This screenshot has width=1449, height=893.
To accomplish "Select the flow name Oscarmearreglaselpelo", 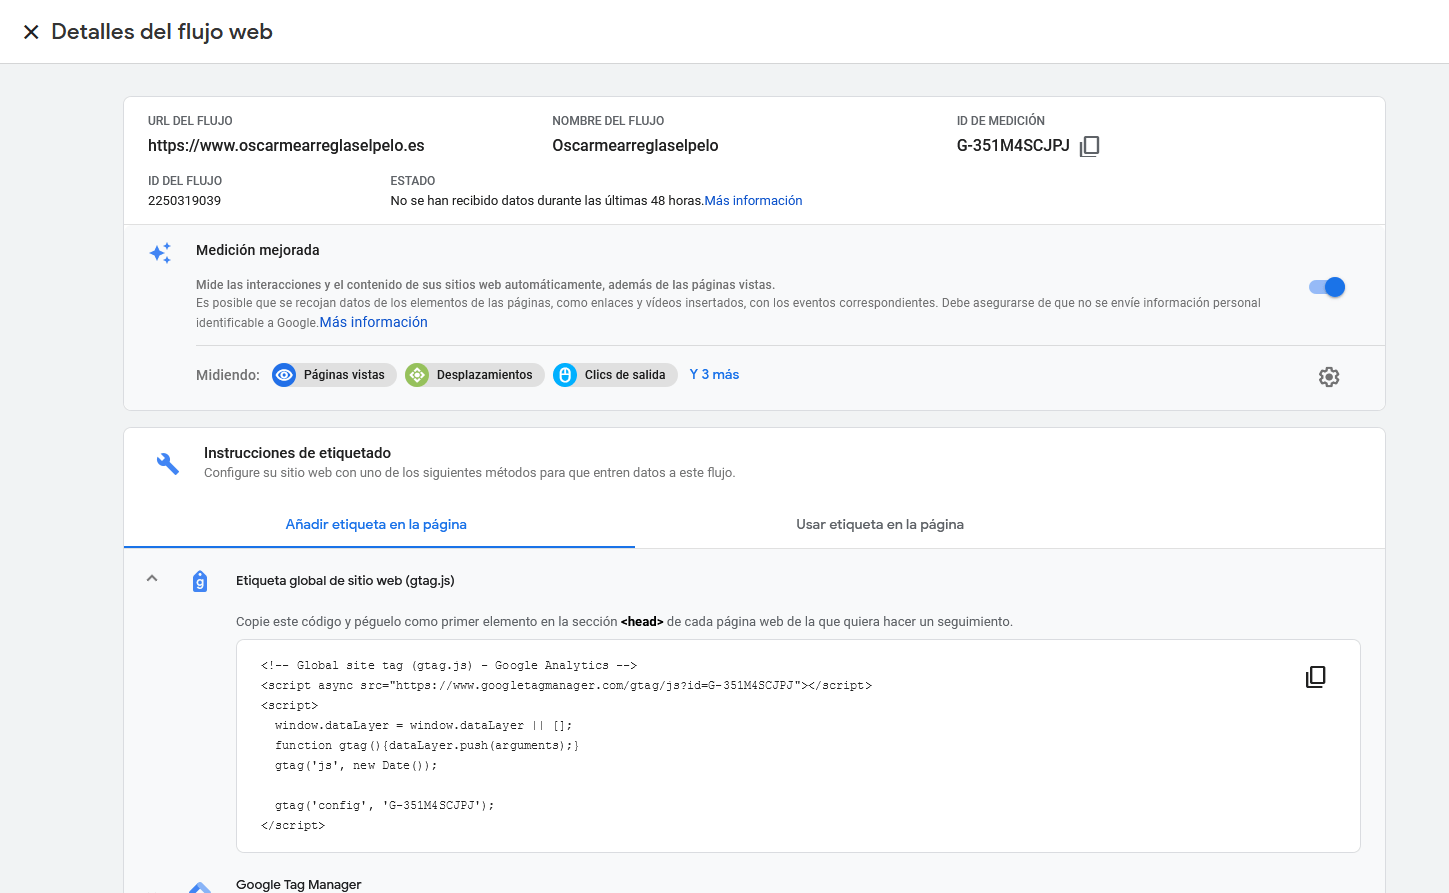I will point(635,146).
